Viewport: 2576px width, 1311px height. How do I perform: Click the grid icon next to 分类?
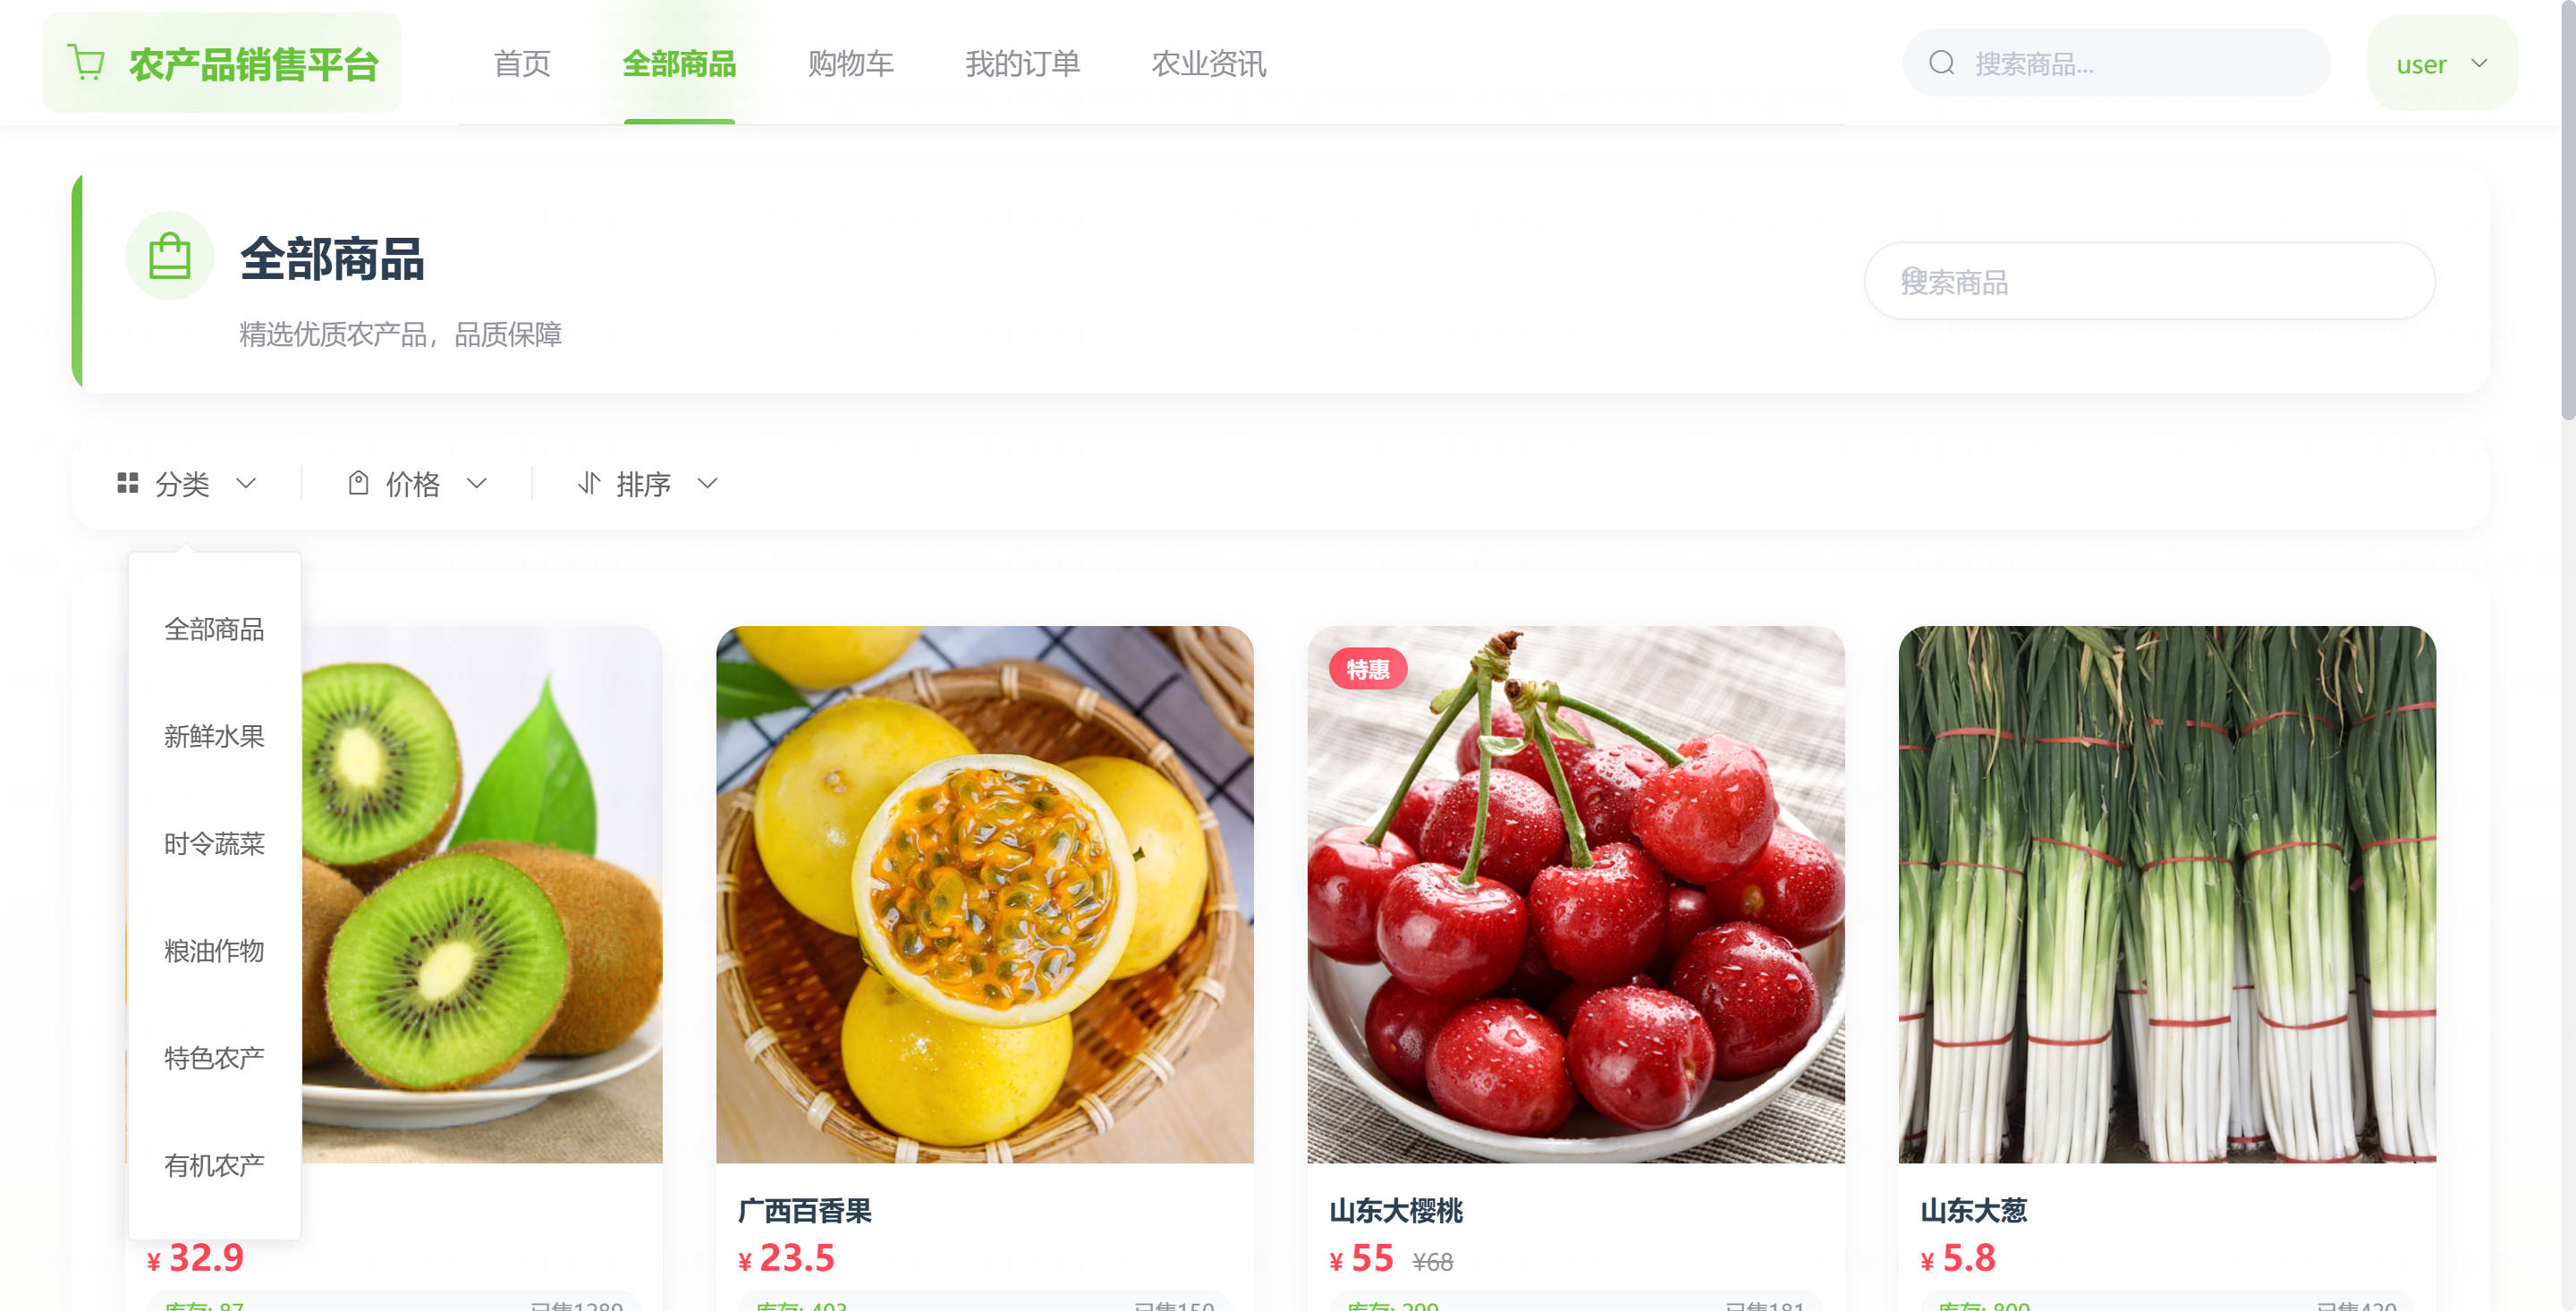point(128,483)
